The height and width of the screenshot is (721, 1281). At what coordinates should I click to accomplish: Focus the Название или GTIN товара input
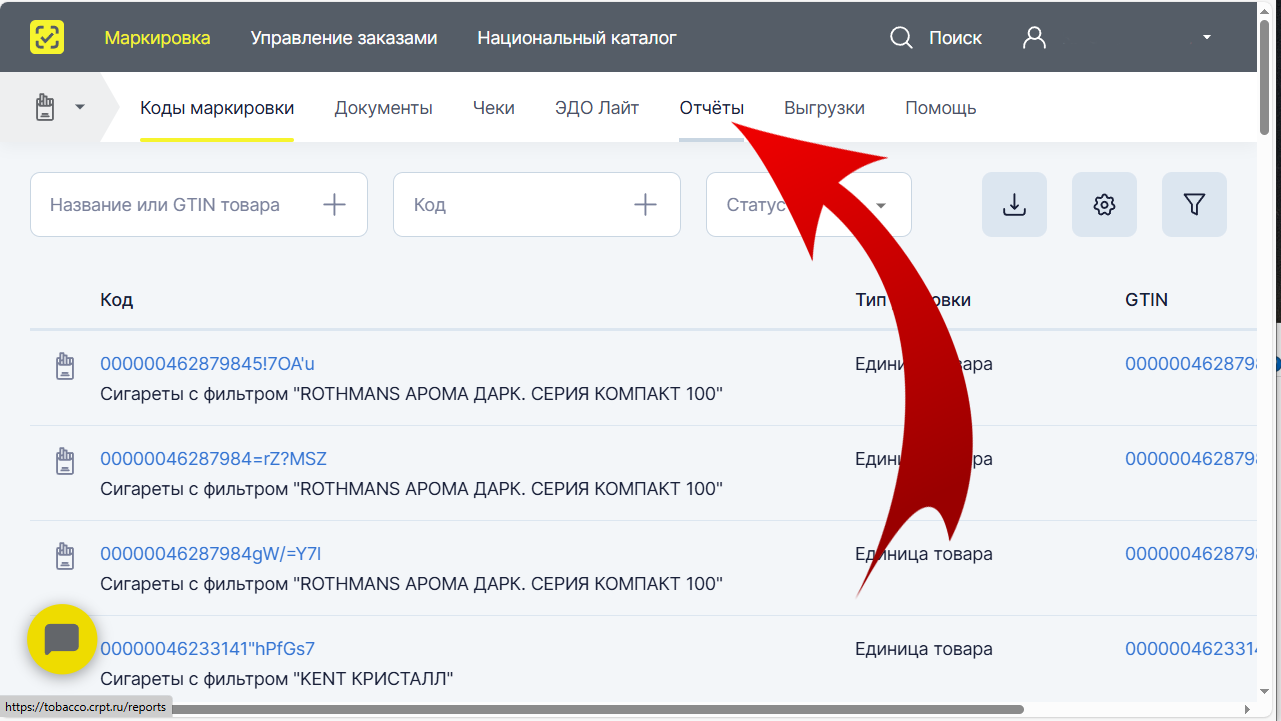(199, 205)
